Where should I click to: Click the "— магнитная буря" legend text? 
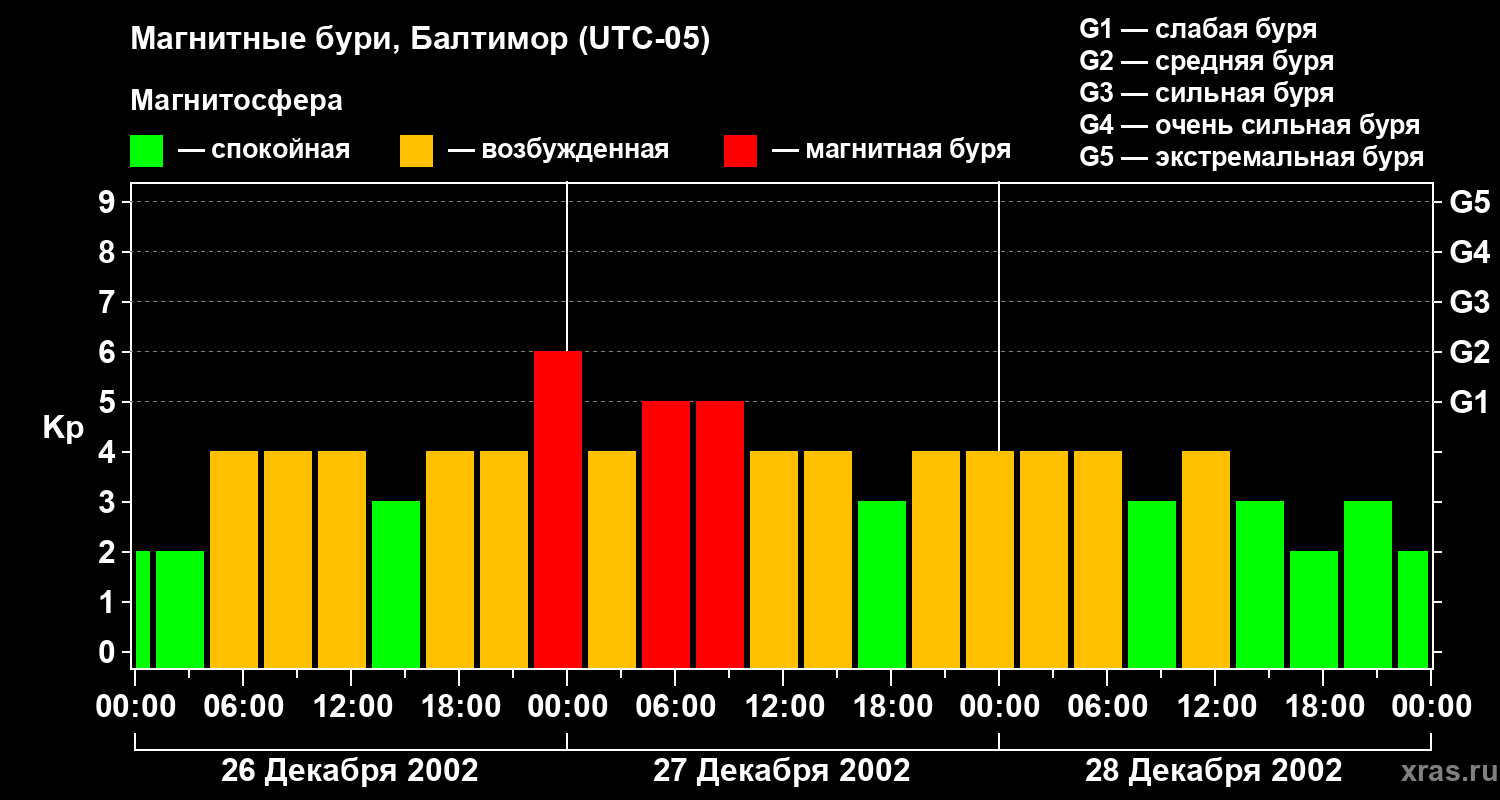891,150
